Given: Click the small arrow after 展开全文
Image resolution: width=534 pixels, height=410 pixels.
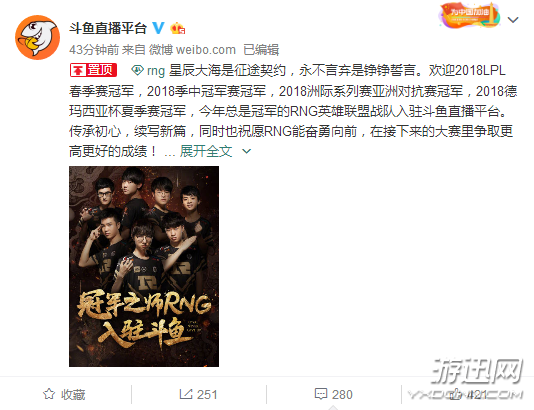Looking at the screenshot, I should [x=247, y=151].
